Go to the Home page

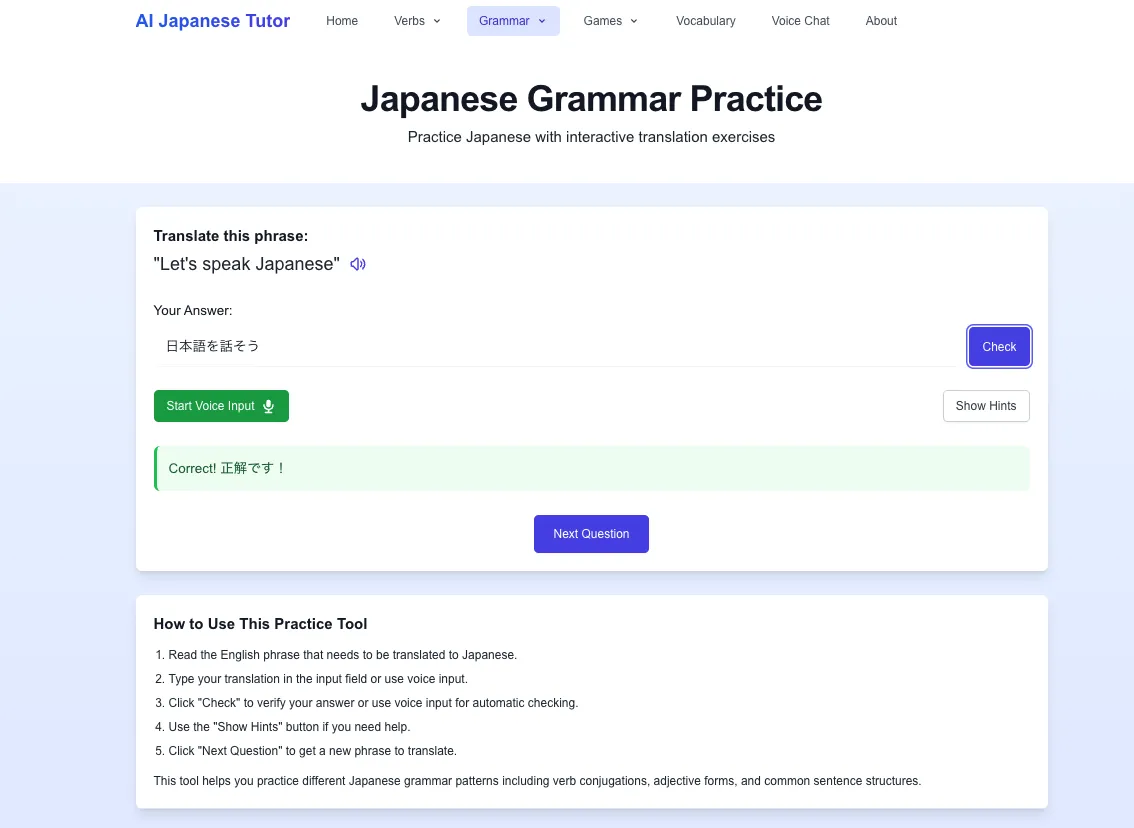[342, 21]
